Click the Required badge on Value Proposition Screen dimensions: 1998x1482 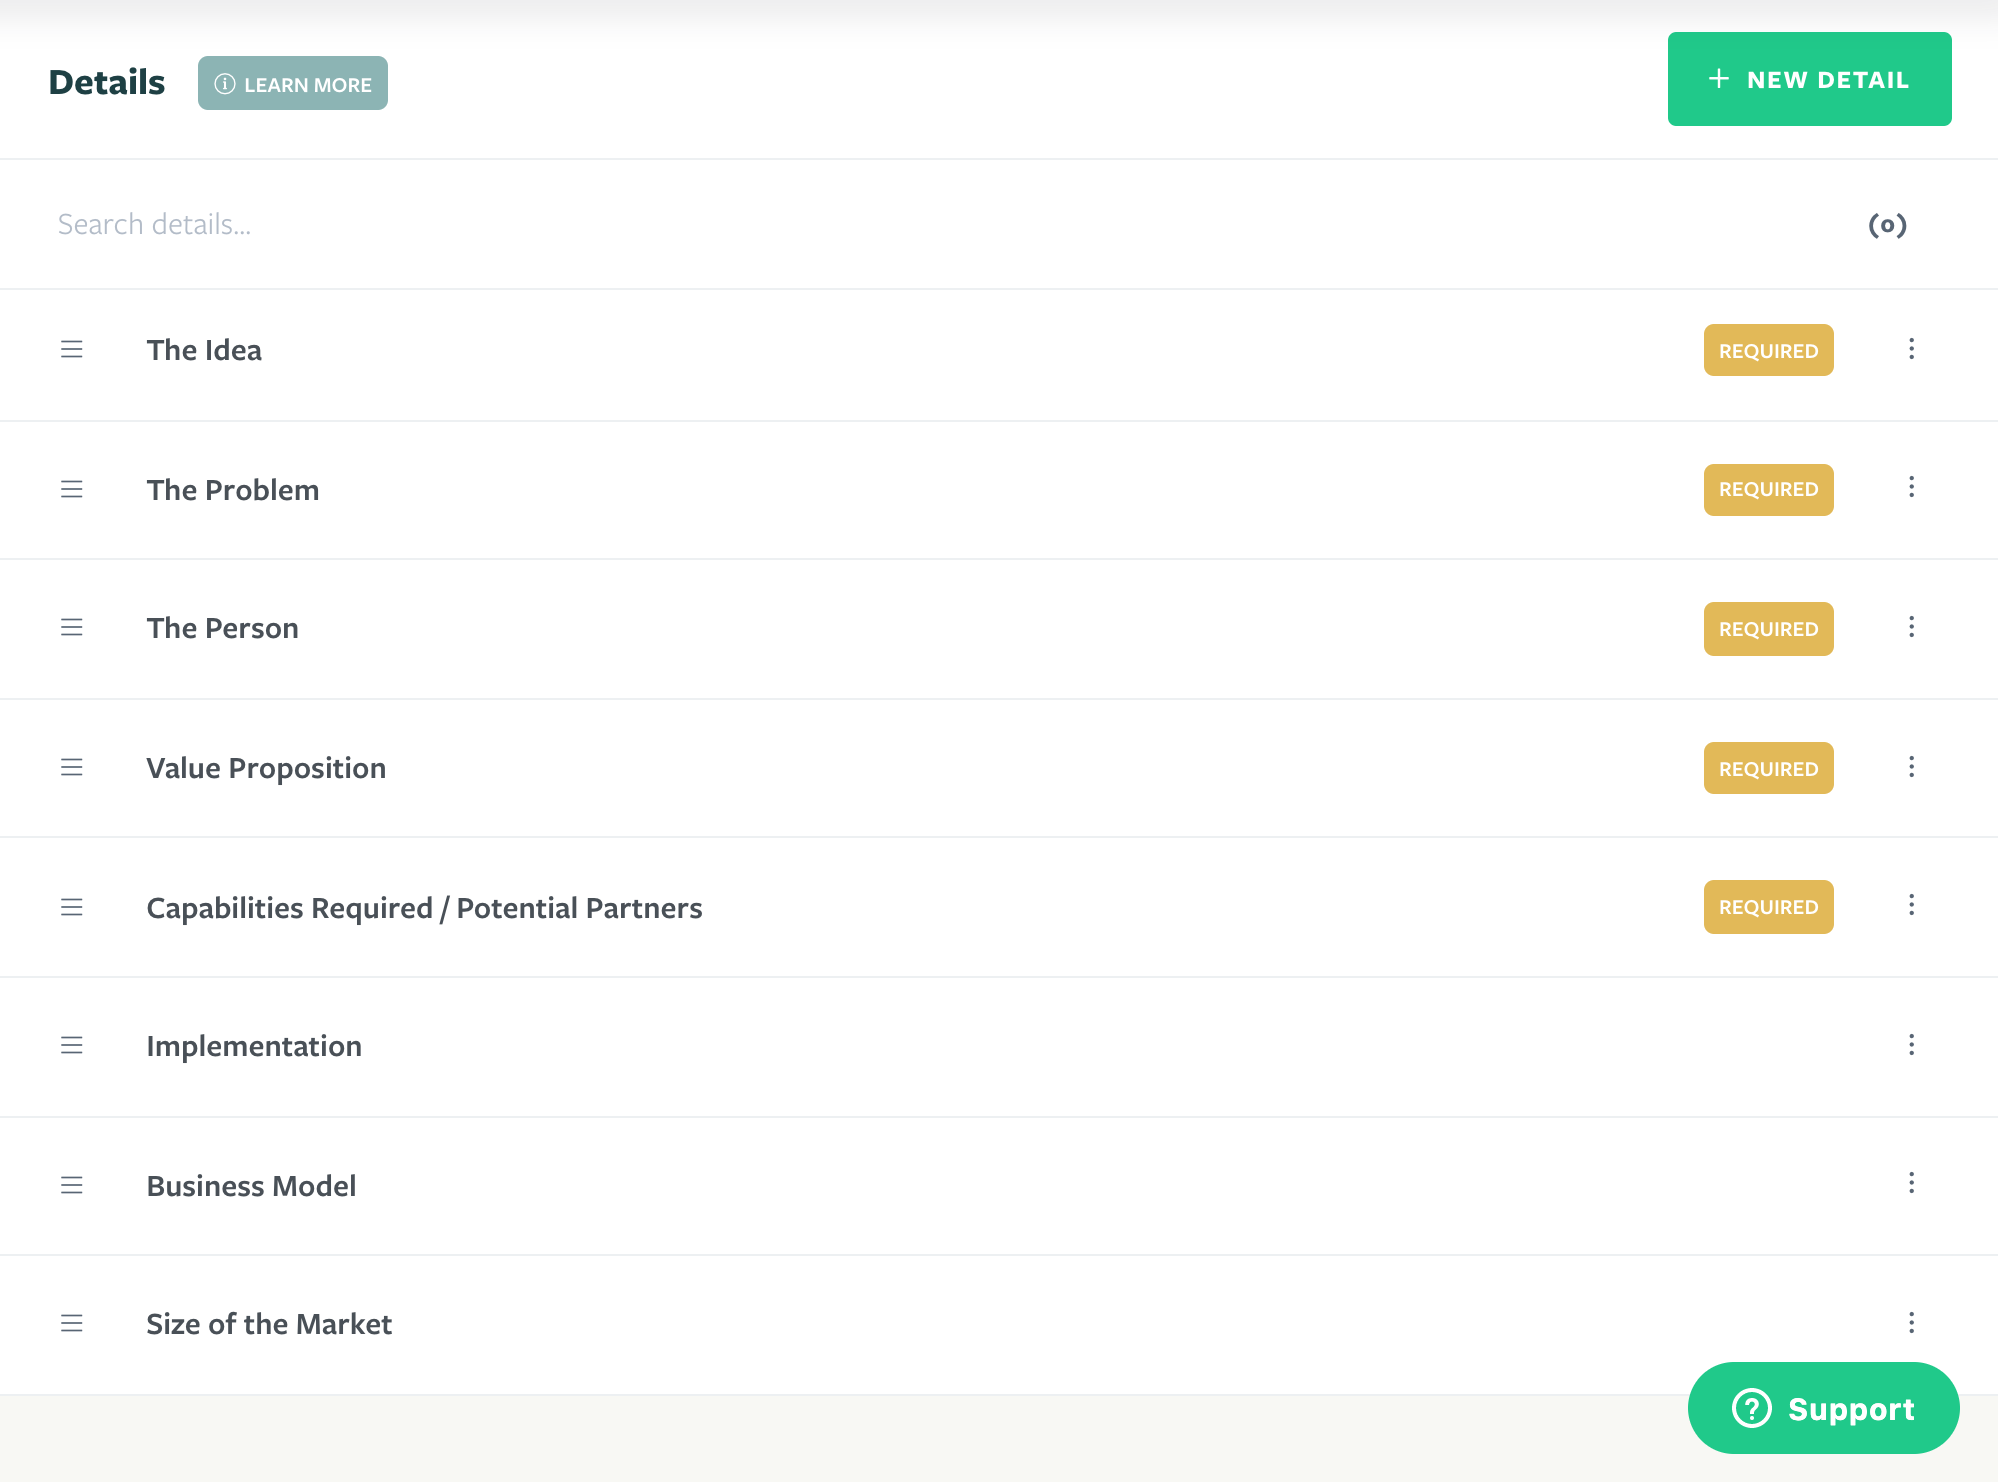[x=1768, y=768]
